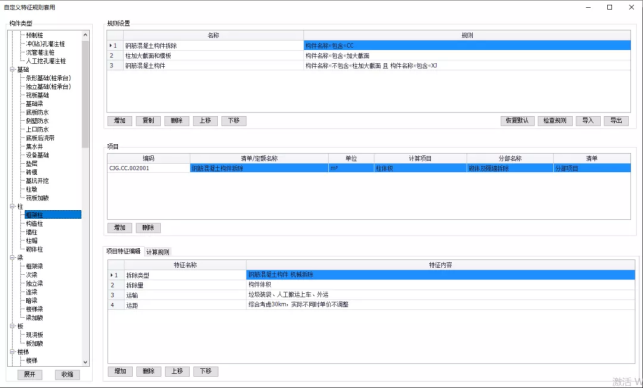Click 展开 button below component tree
643x388 pixels.
coord(30,374)
